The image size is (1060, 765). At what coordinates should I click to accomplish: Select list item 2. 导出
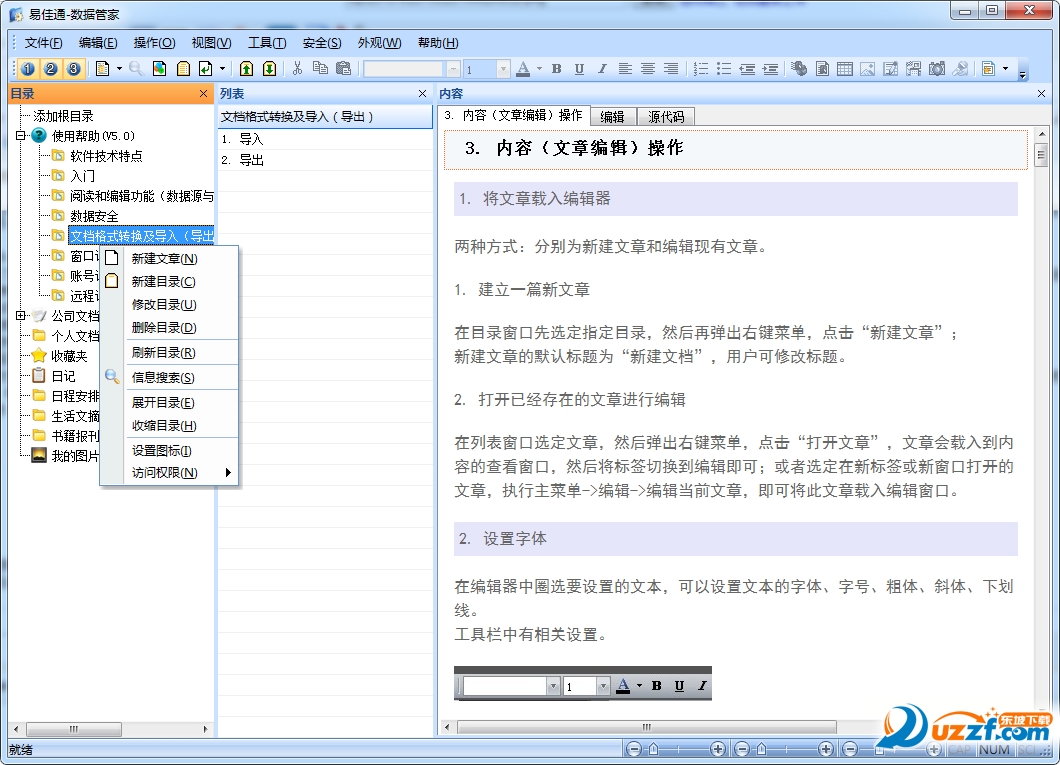pyautogui.click(x=324, y=160)
